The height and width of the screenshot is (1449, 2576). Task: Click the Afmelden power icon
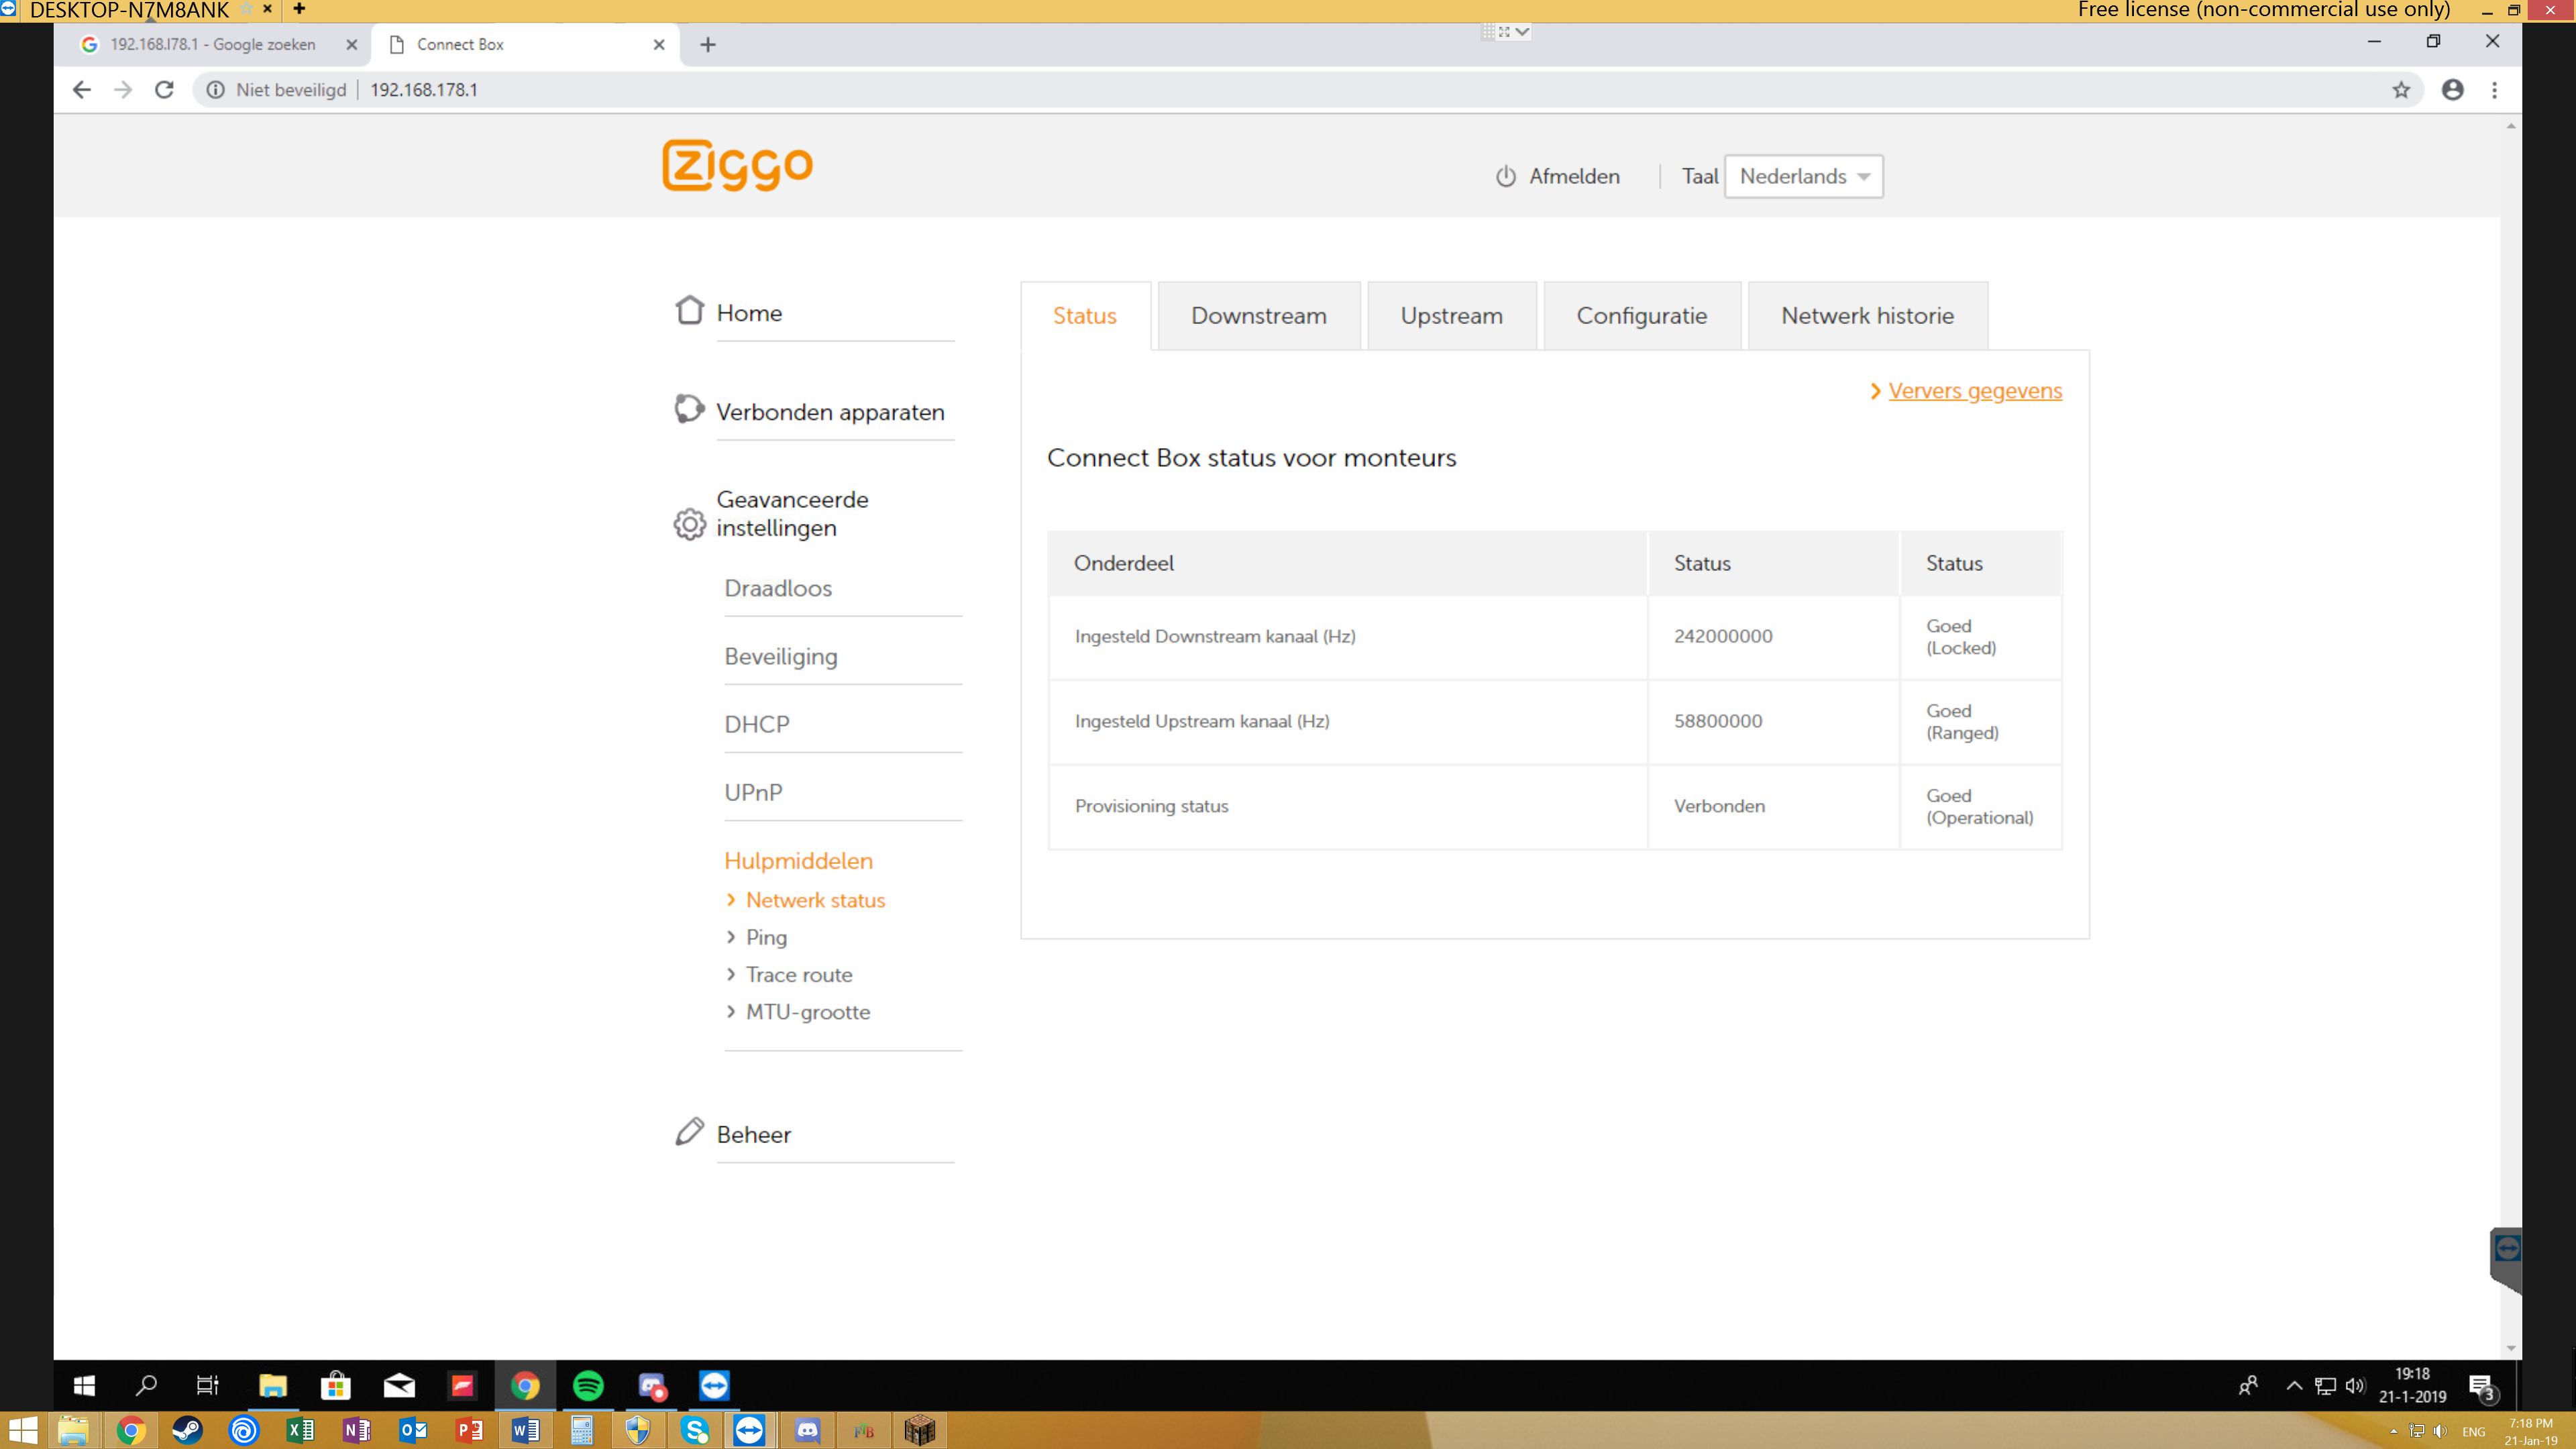pyautogui.click(x=1506, y=177)
